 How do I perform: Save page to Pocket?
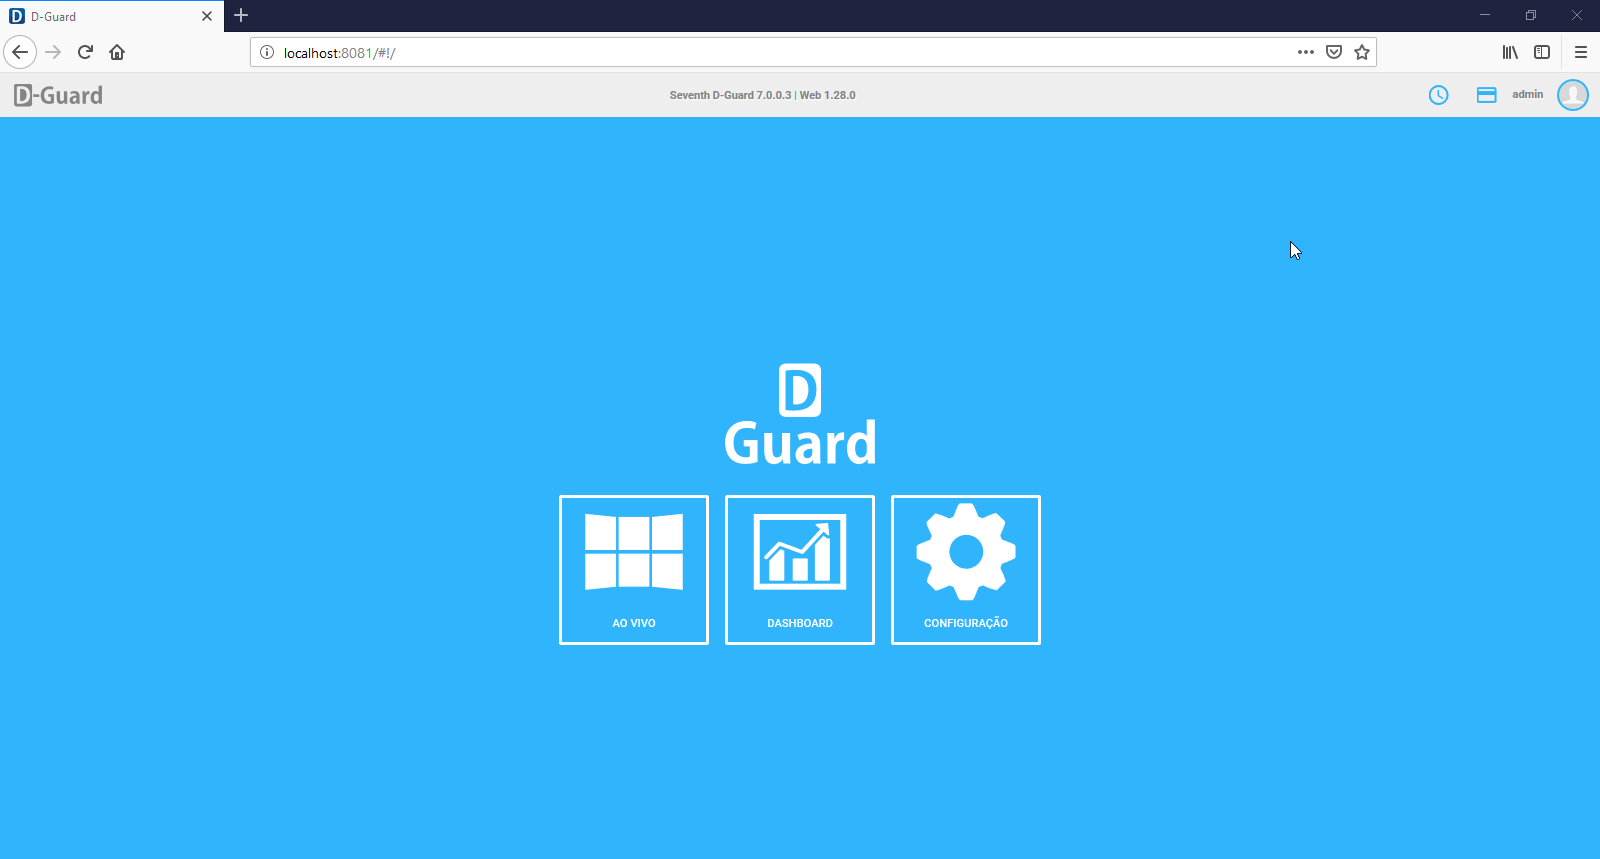point(1334,52)
